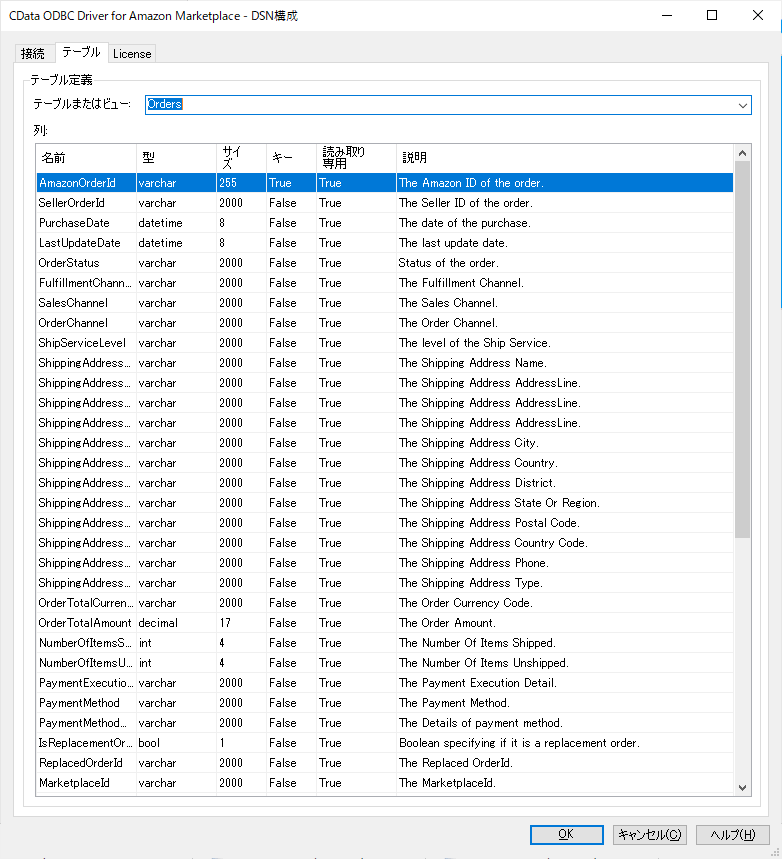Click 'The Shipping Address City.' description
This screenshot has height=859, width=782.
click(x=469, y=443)
